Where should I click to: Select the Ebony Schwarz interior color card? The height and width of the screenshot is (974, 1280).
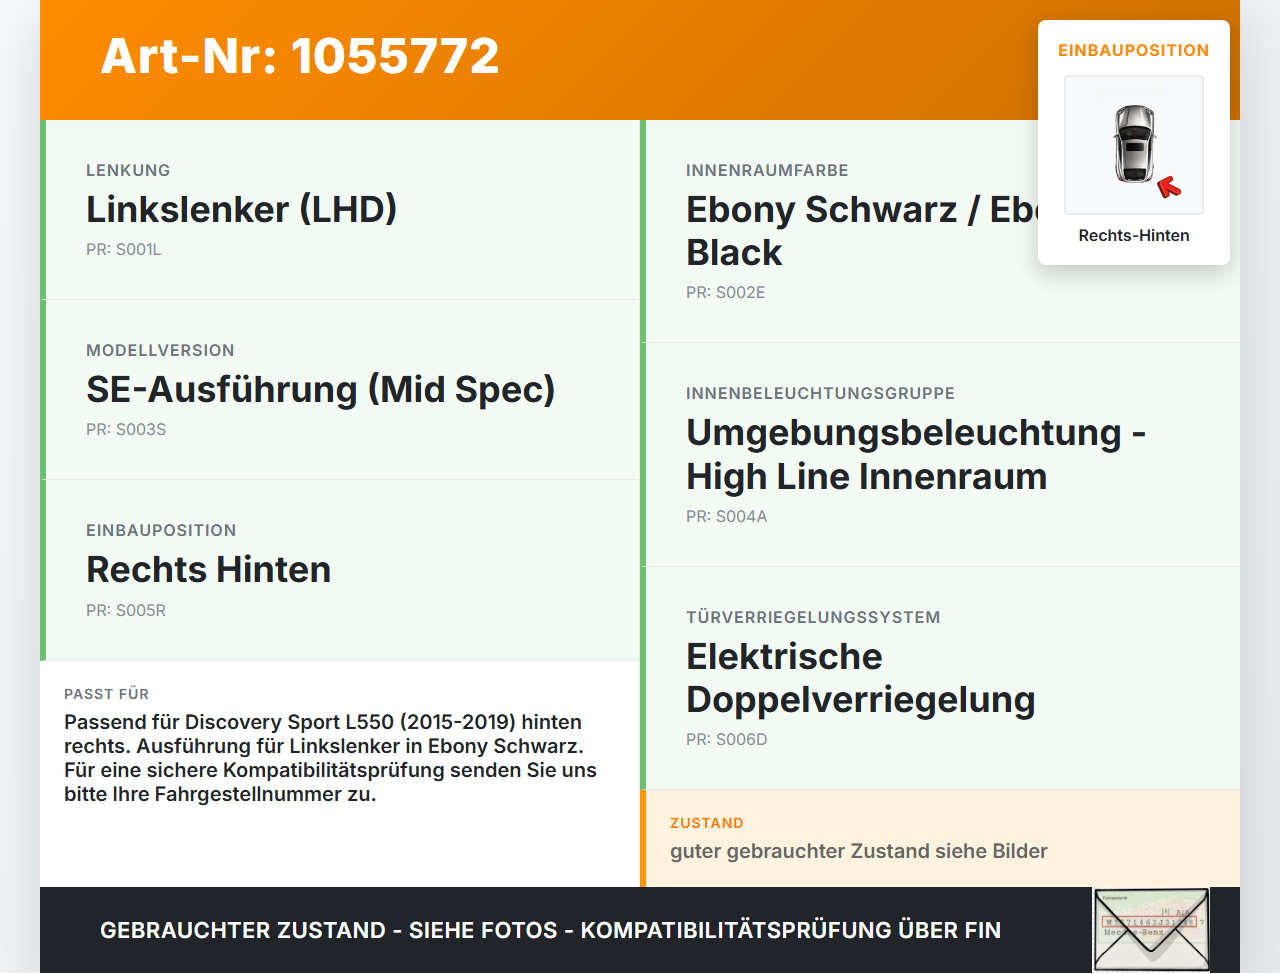click(940, 231)
